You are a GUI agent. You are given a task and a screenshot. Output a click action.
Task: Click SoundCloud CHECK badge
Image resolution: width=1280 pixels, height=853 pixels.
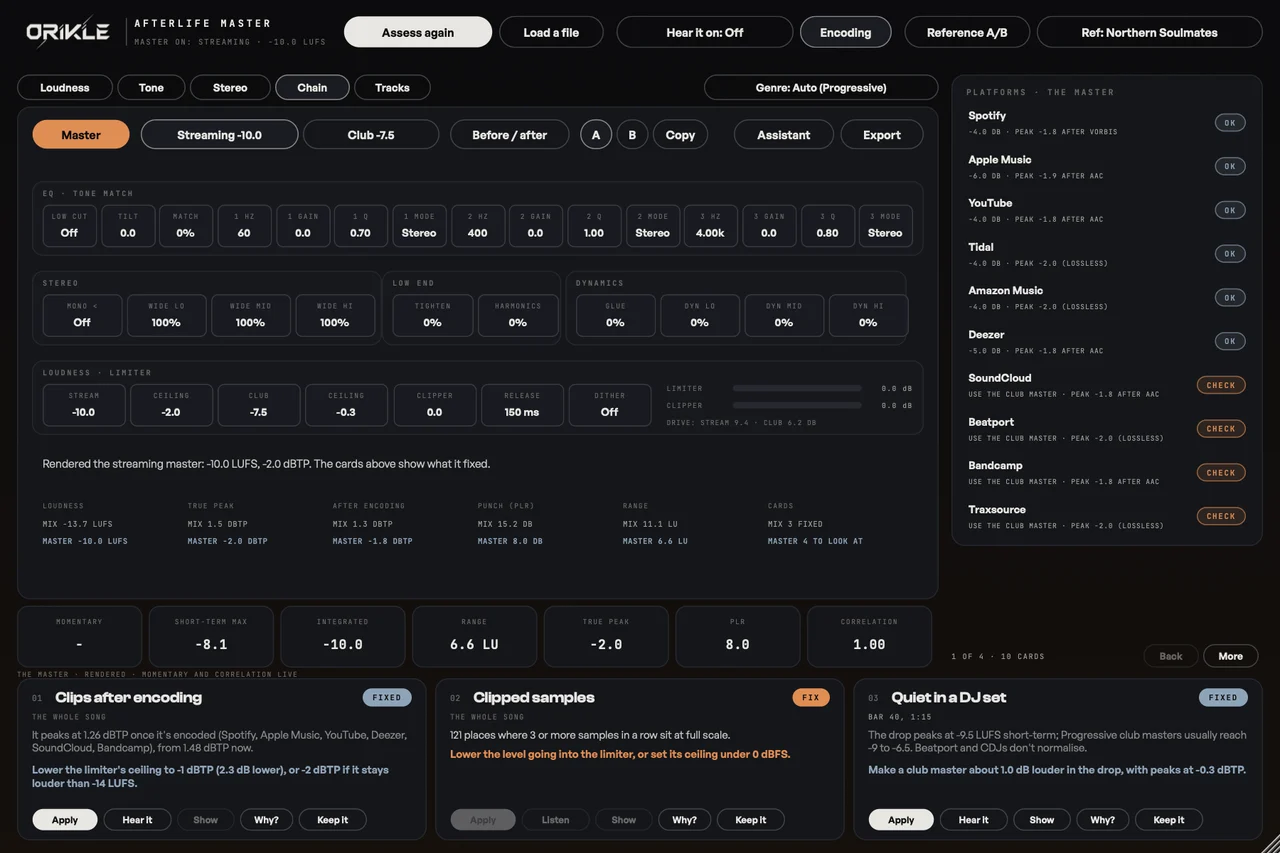(x=1221, y=385)
